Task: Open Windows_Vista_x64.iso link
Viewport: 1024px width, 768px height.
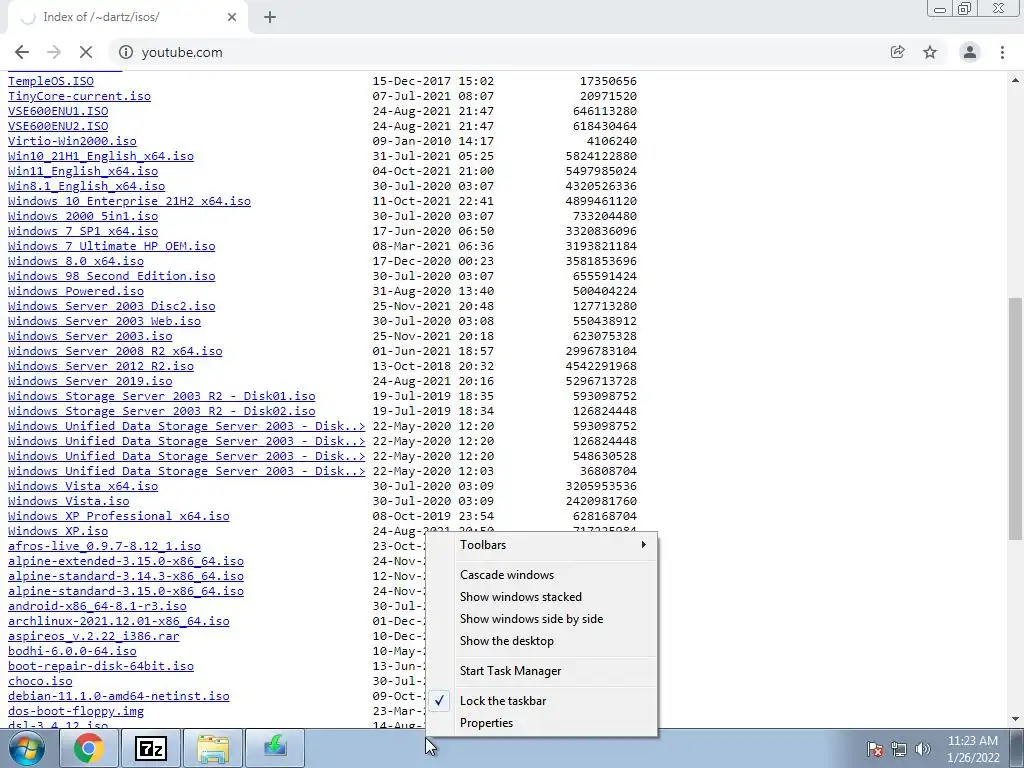Action: pos(83,487)
